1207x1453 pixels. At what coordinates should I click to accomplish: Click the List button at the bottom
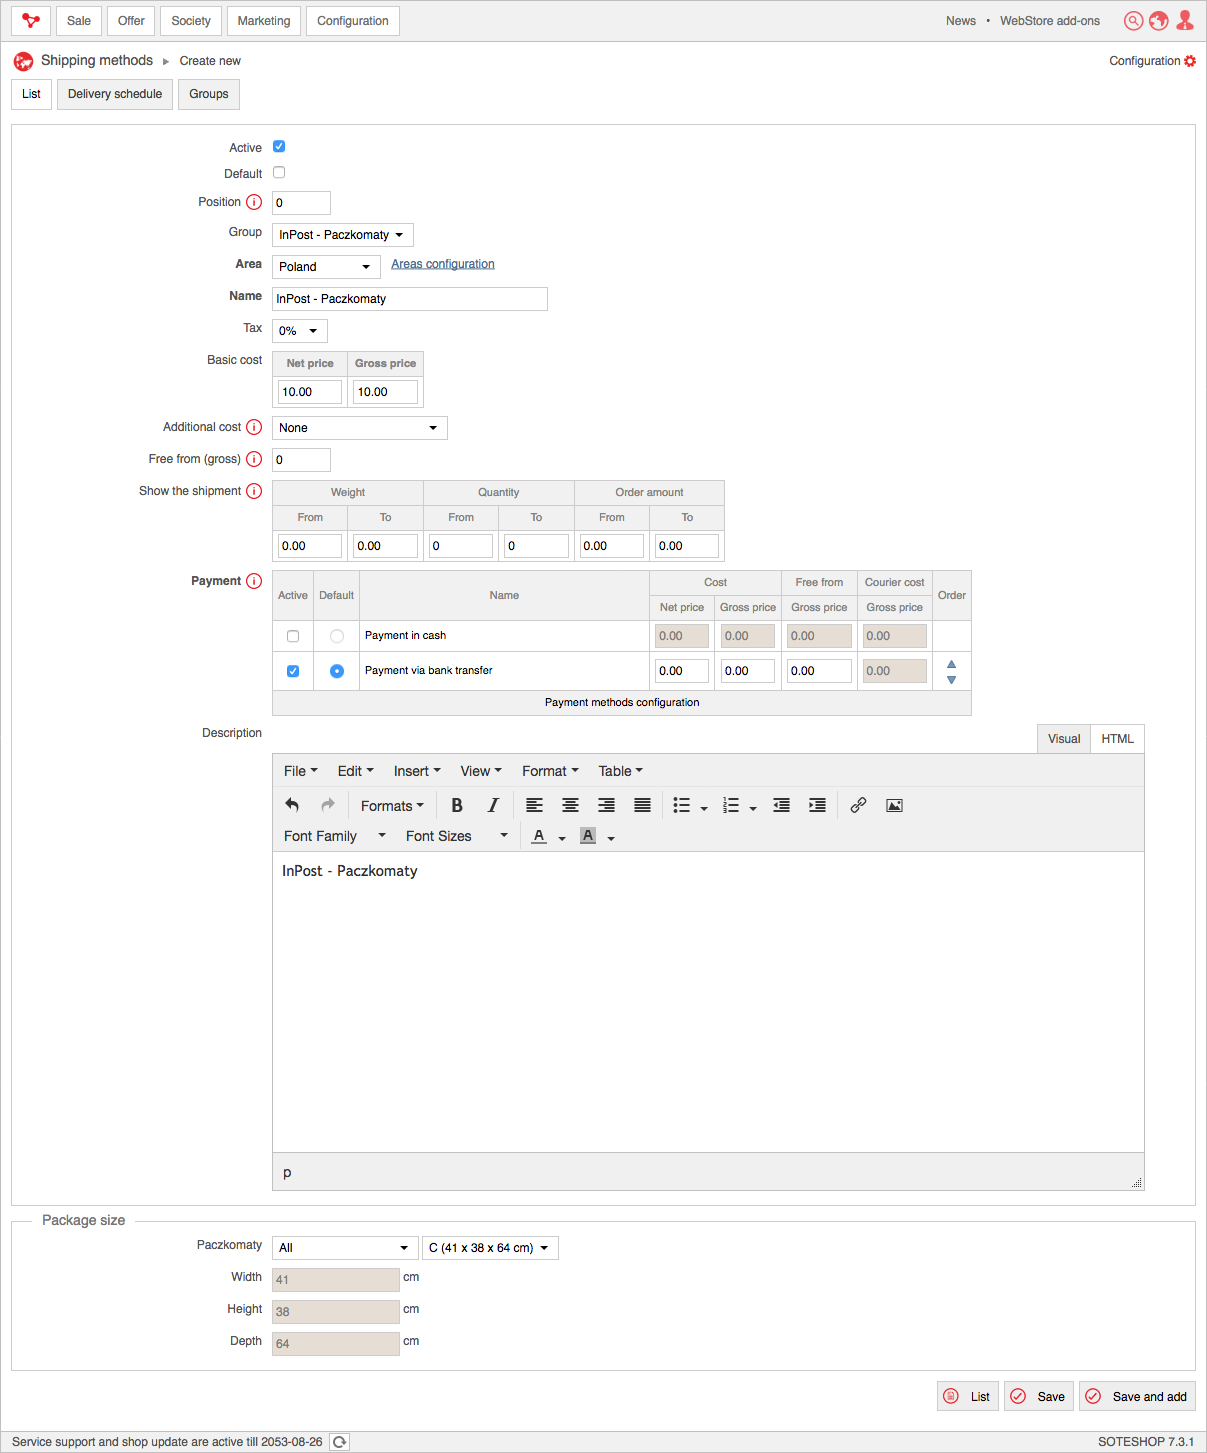(968, 1396)
